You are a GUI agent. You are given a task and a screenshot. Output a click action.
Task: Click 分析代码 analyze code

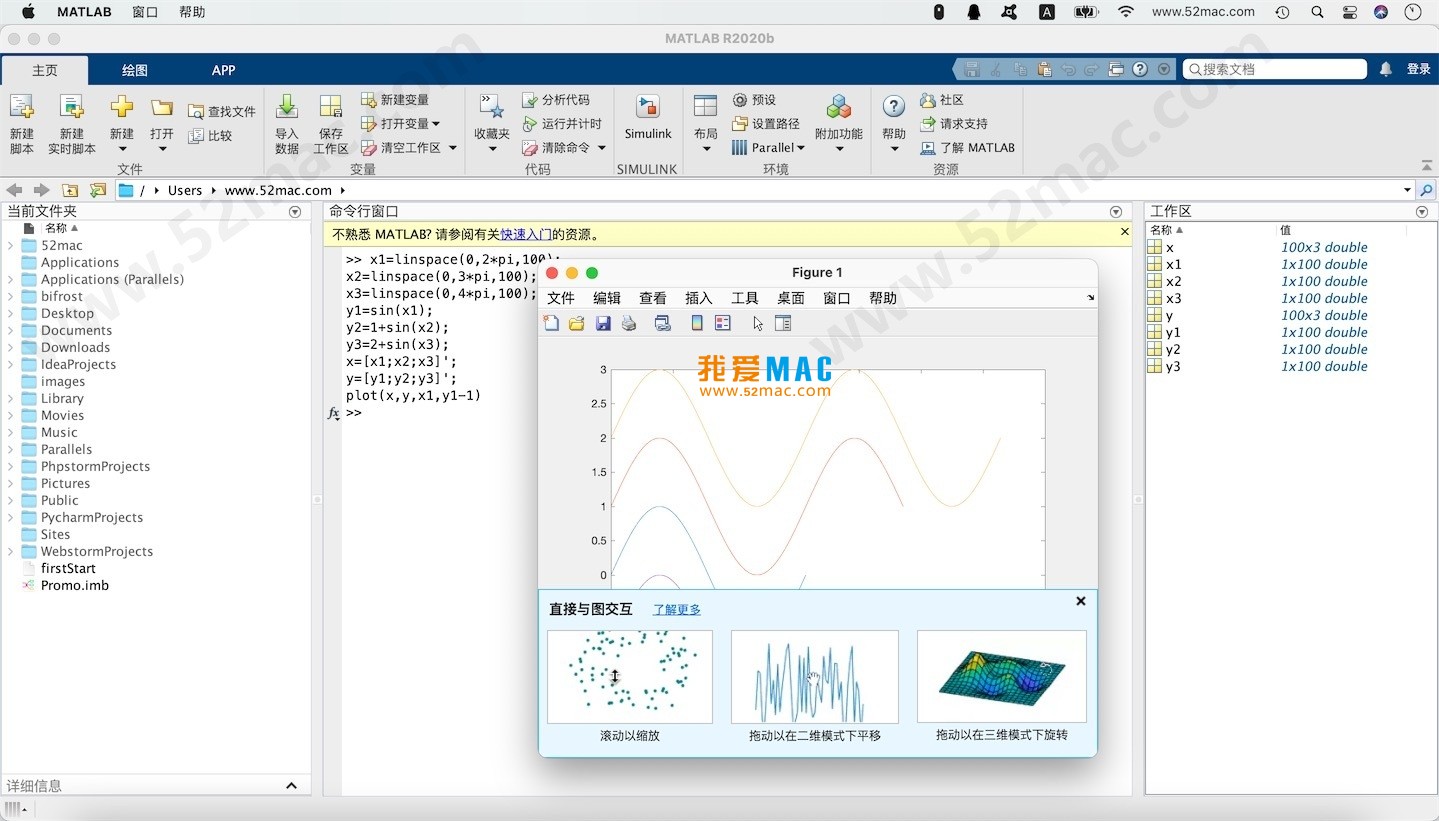556,100
